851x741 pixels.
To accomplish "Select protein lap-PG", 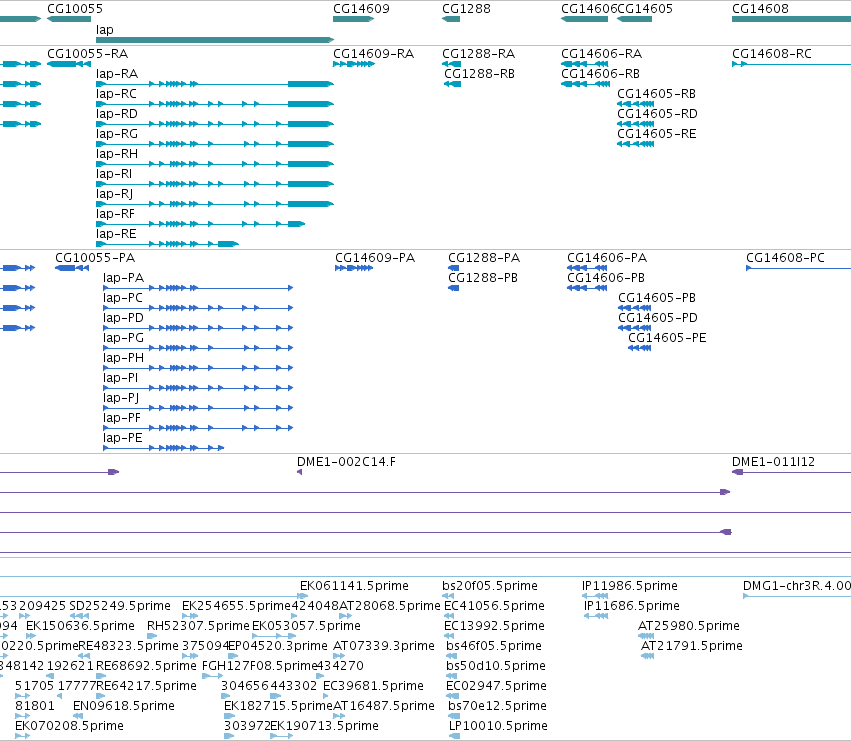I will pos(198,348).
